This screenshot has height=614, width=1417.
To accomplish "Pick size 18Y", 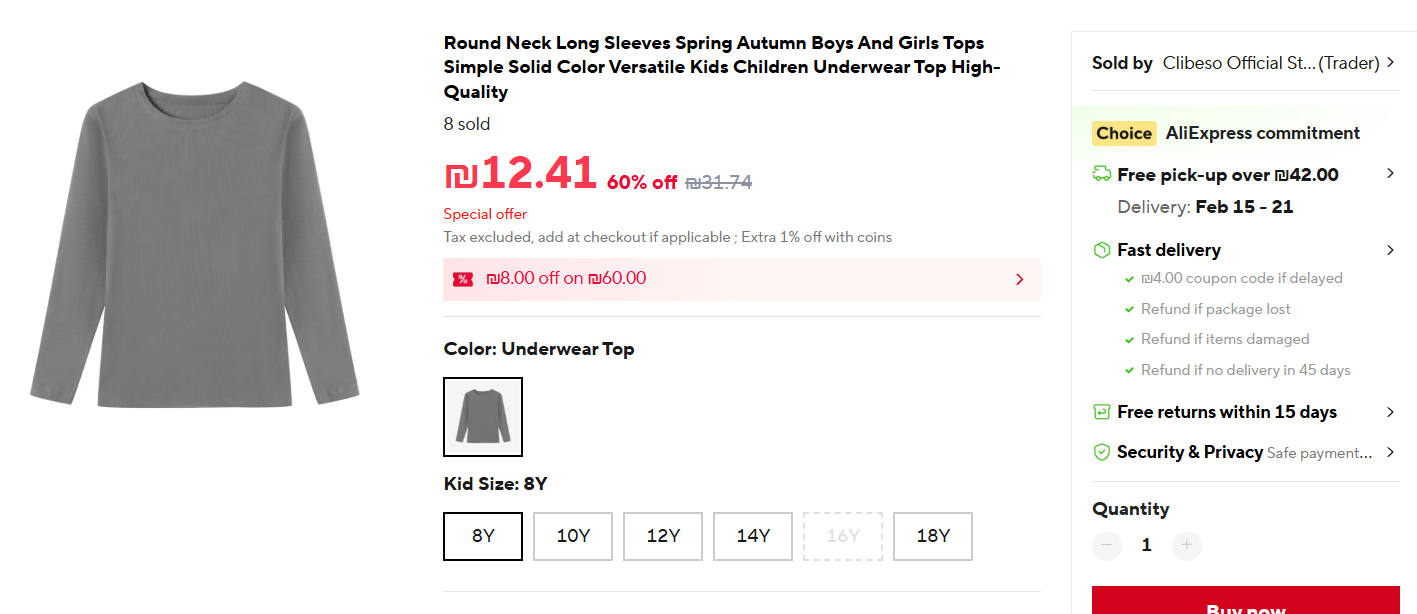I will click(933, 536).
